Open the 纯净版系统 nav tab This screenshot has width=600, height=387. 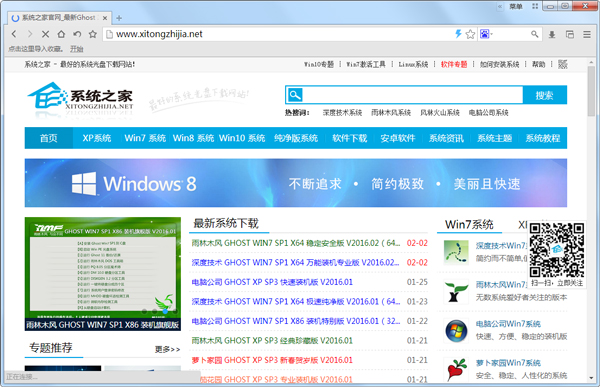pyautogui.click(x=296, y=138)
